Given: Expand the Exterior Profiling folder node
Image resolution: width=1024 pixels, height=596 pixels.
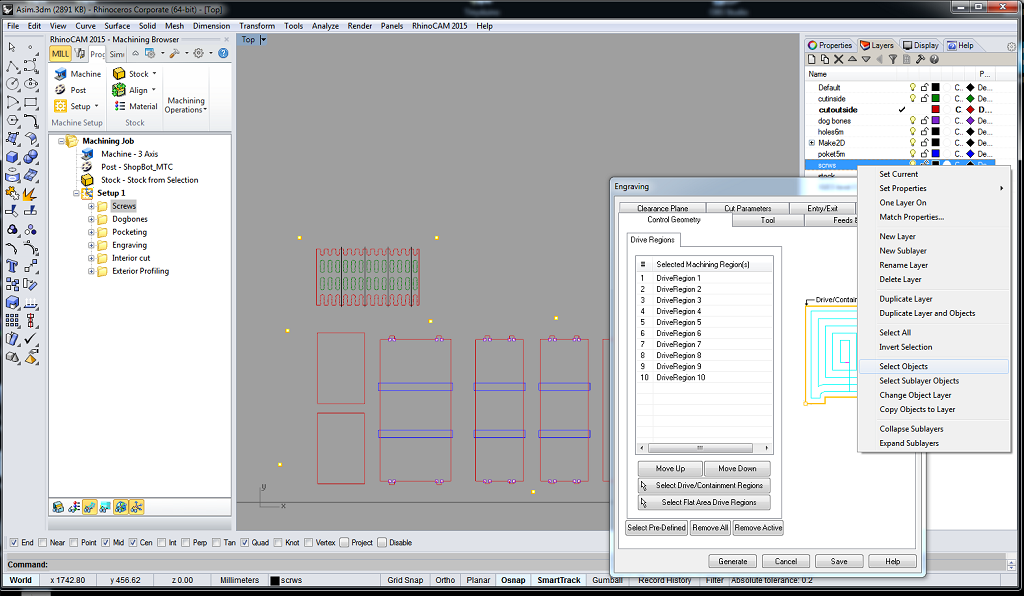Looking at the screenshot, I should pos(91,272).
